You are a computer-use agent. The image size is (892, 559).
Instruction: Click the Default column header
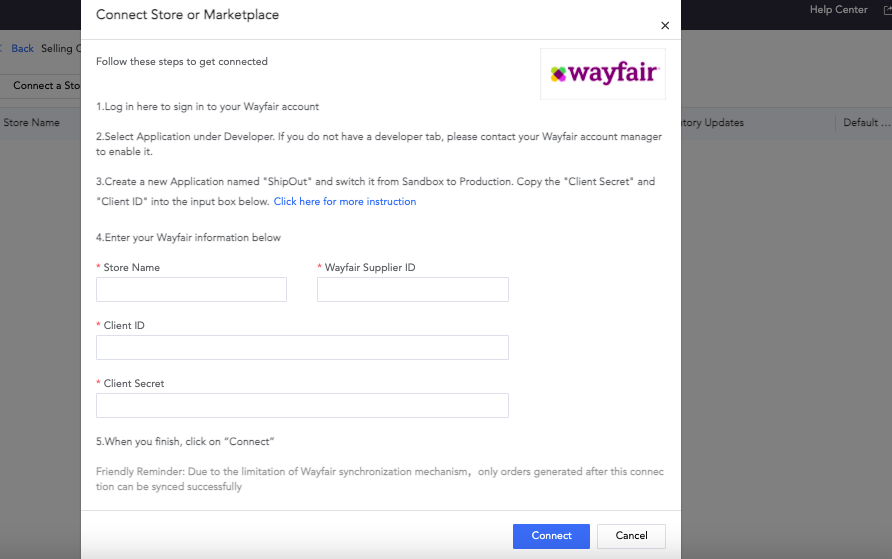point(866,122)
